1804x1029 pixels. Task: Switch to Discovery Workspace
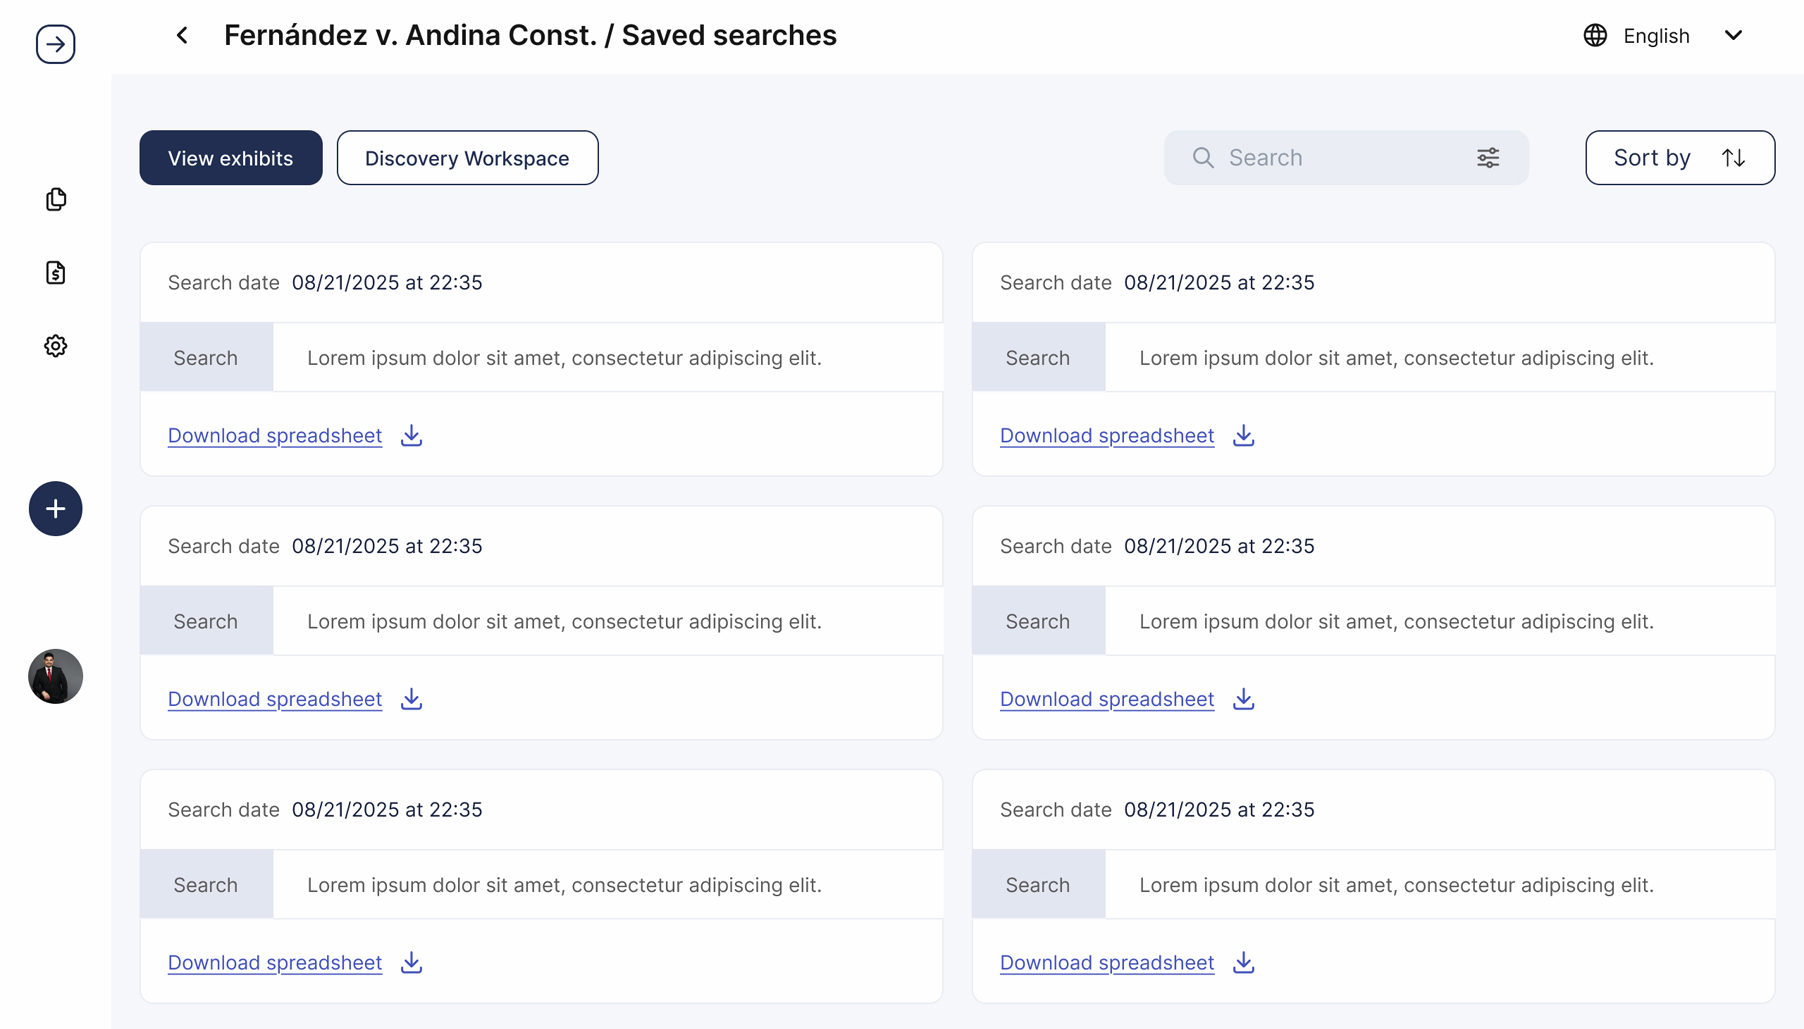tap(467, 158)
